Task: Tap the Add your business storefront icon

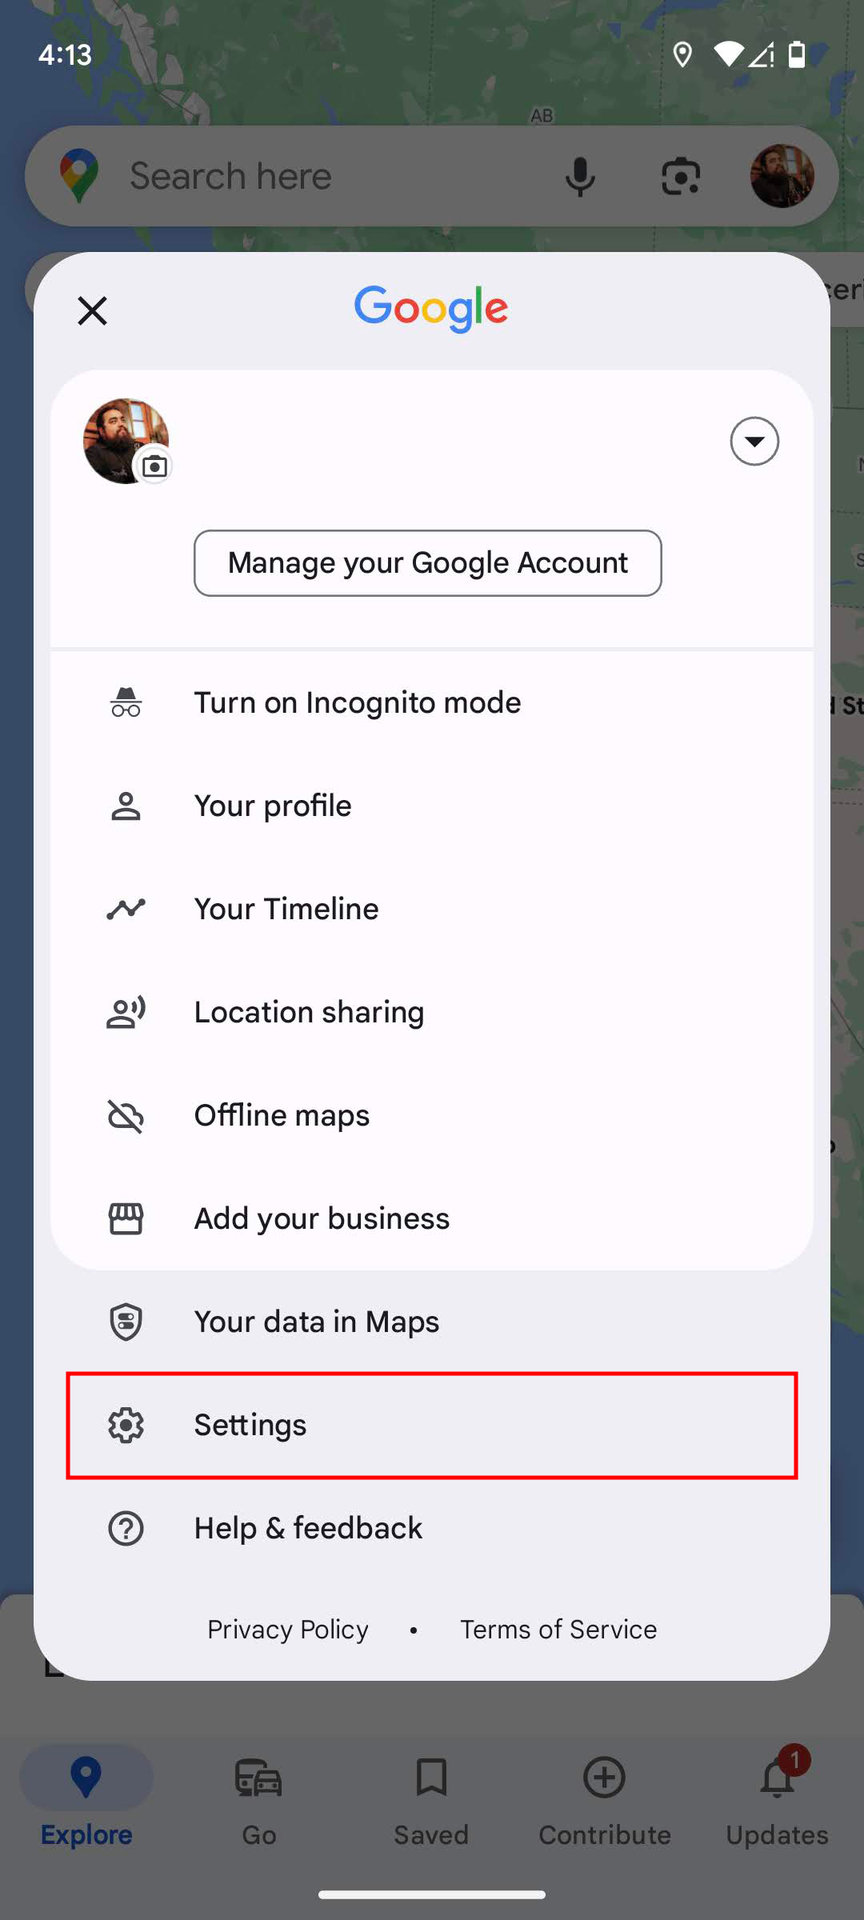Action: [x=126, y=1218]
